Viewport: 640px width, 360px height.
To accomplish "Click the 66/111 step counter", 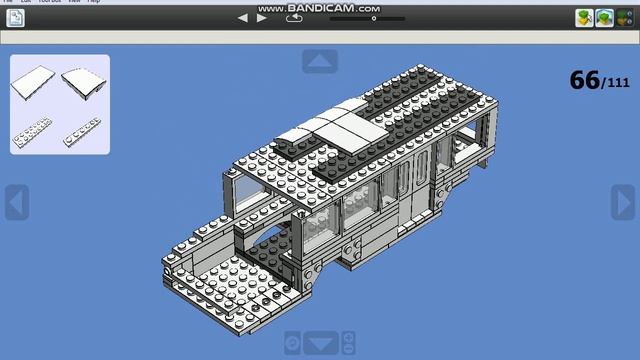I will pyautogui.click(x=600, y=80).
